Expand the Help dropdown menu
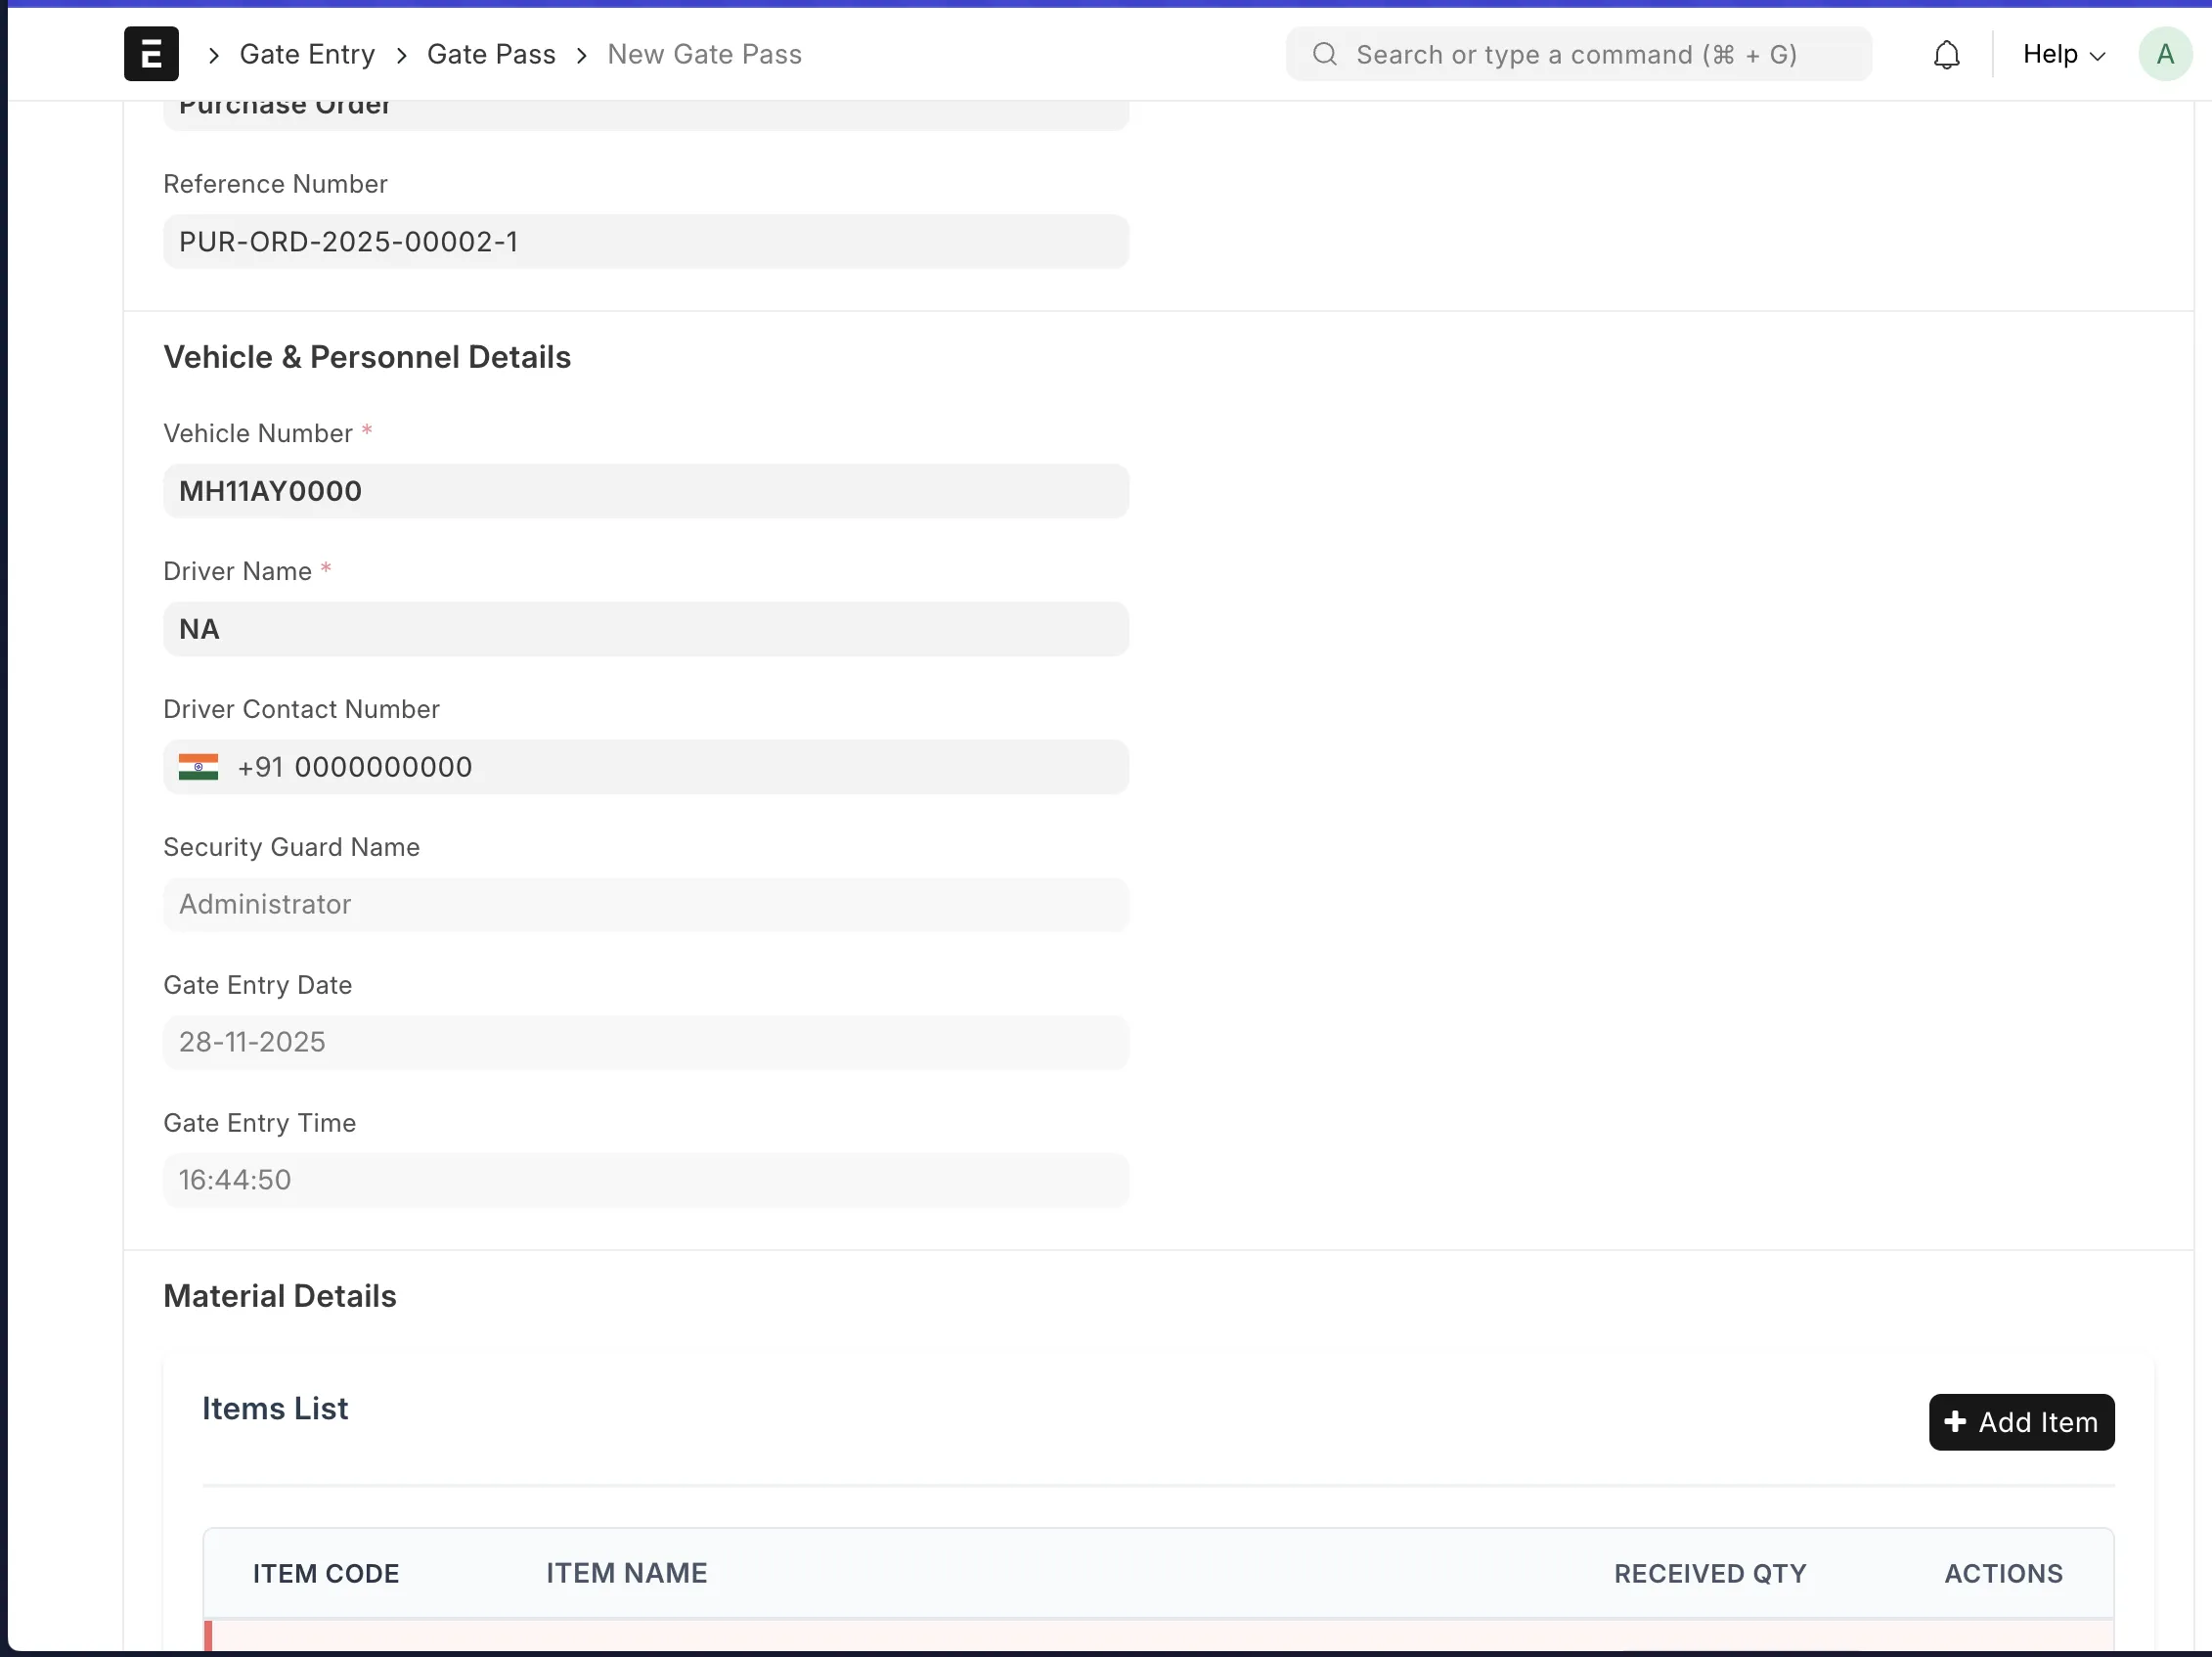 2064,54
